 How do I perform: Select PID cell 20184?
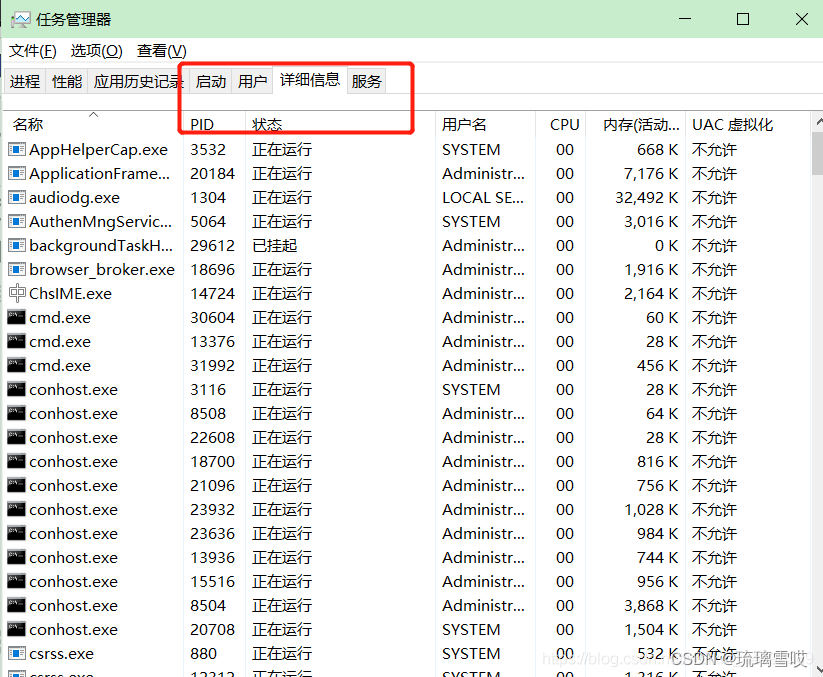[213, 174]
